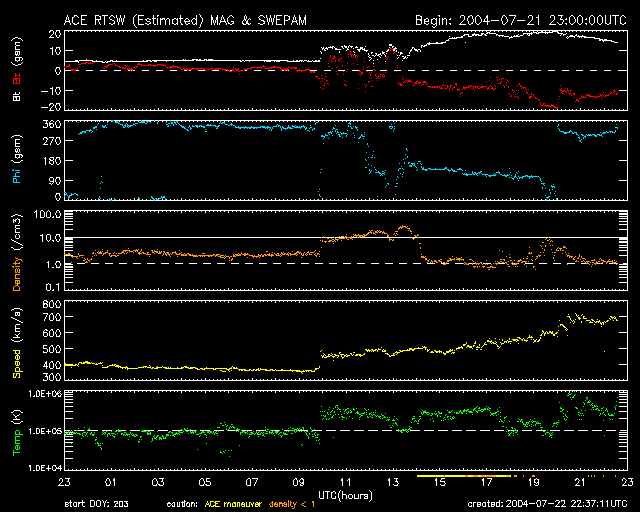Screen dimensions: 640x512
Task: Click the yellow 'ACE maneuver' legend text
Action: click(x=233, y=505)
